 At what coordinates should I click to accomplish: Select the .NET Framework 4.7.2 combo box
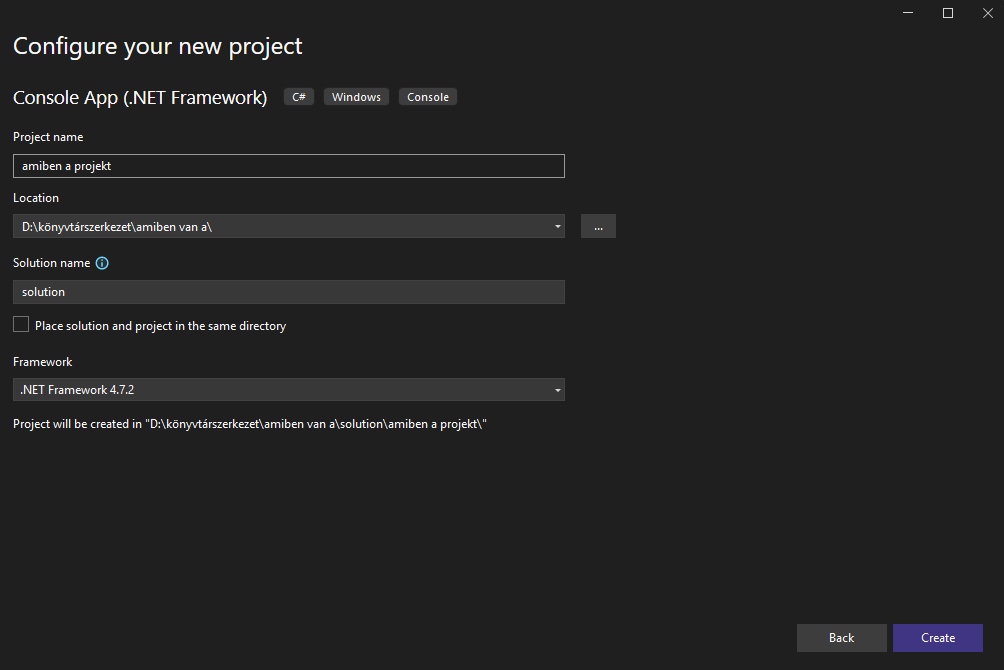pos(280,390)
